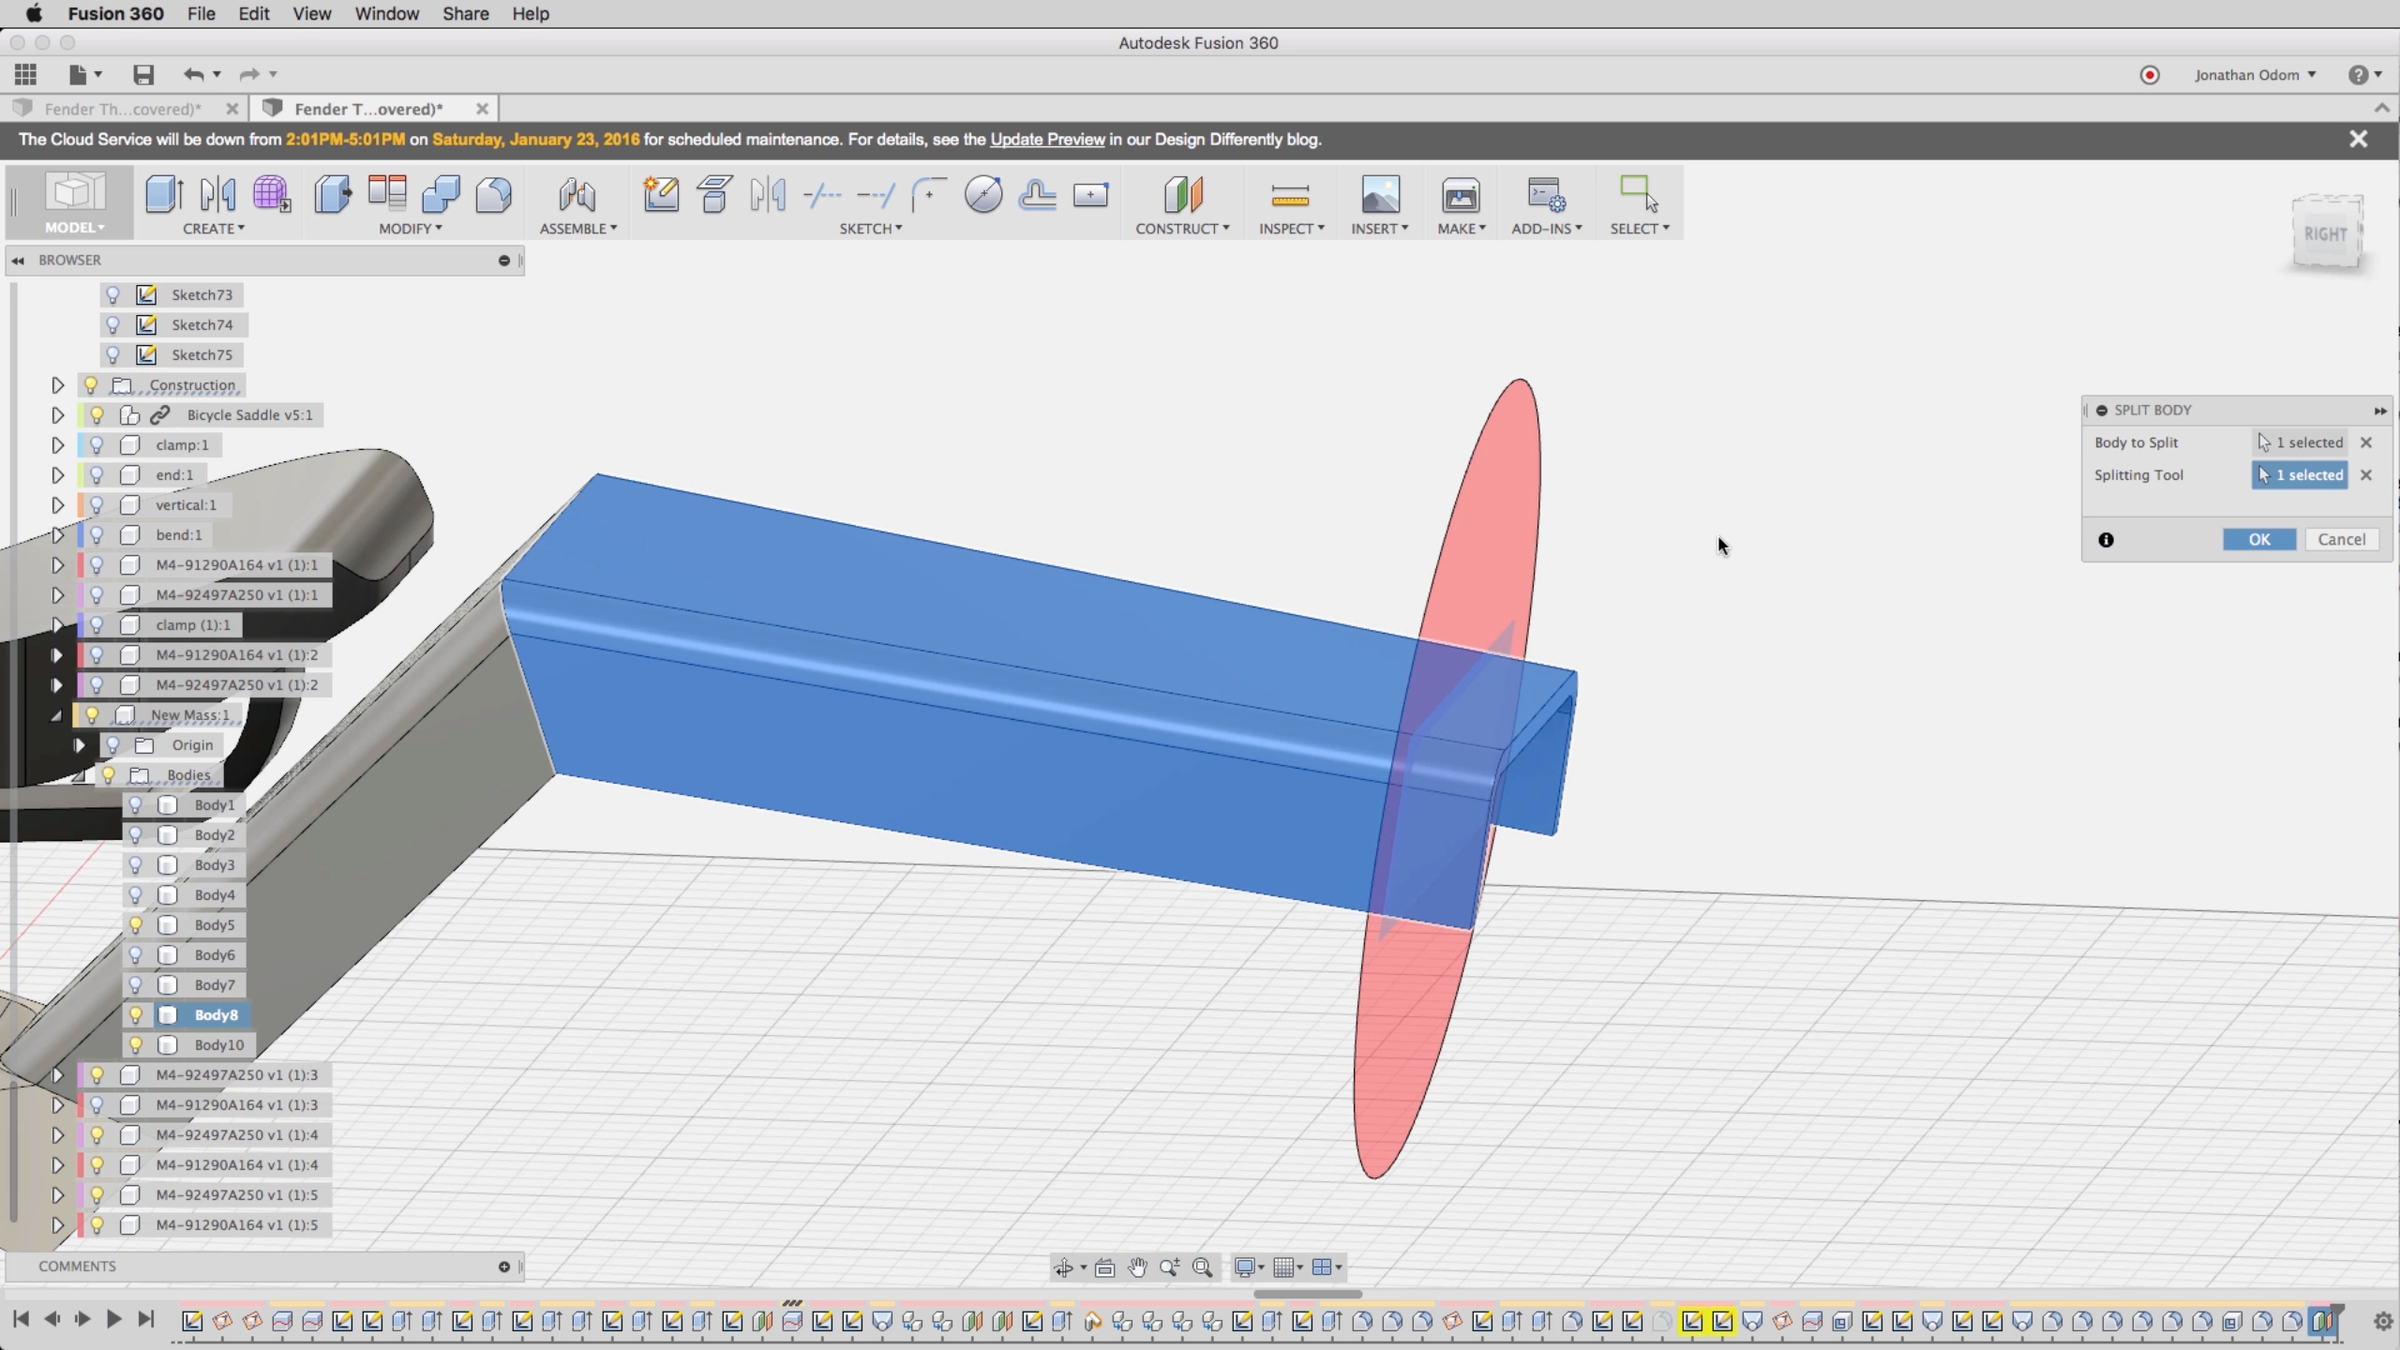Screen dimensions: 2400x1350
Task: Open the Pan hand tool
Action: tap(1137, 1268)
